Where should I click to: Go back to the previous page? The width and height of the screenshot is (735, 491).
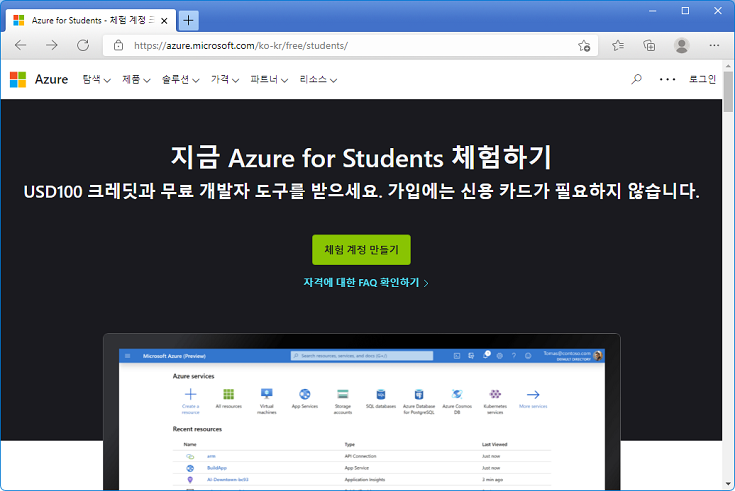click(21, 45)
